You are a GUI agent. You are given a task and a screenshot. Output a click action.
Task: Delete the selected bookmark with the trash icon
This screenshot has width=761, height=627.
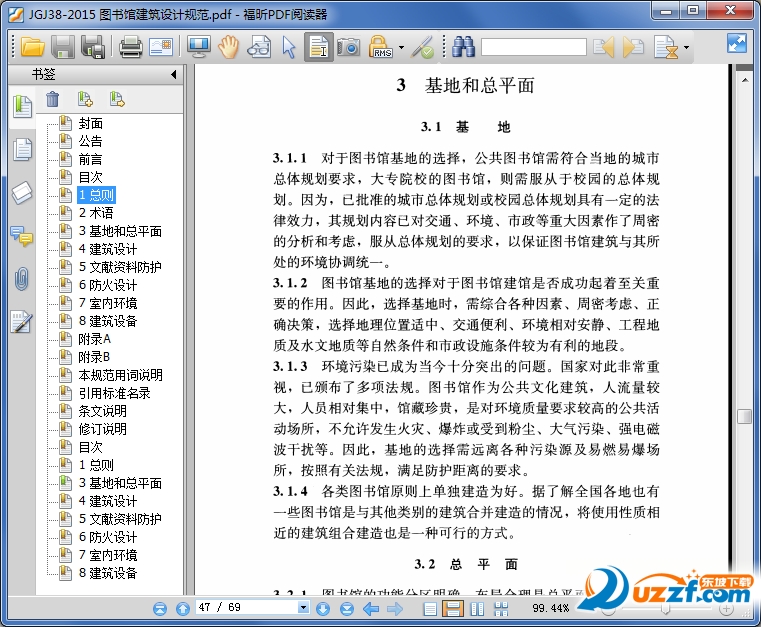coord(52,99)
